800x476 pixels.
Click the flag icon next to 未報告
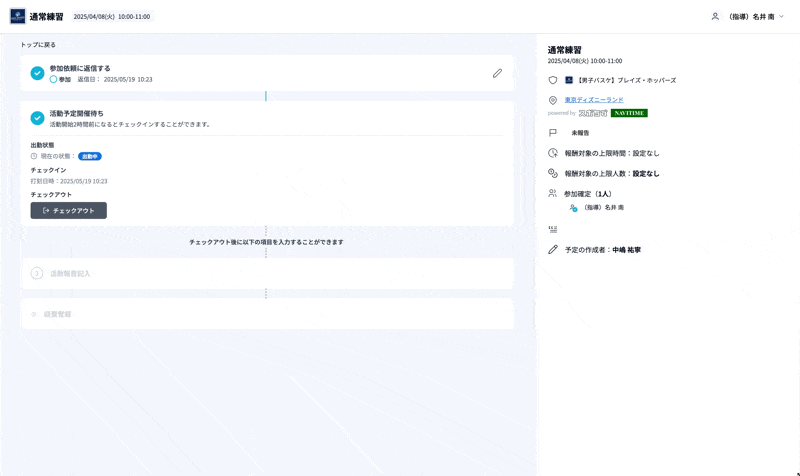click(553, 132)
